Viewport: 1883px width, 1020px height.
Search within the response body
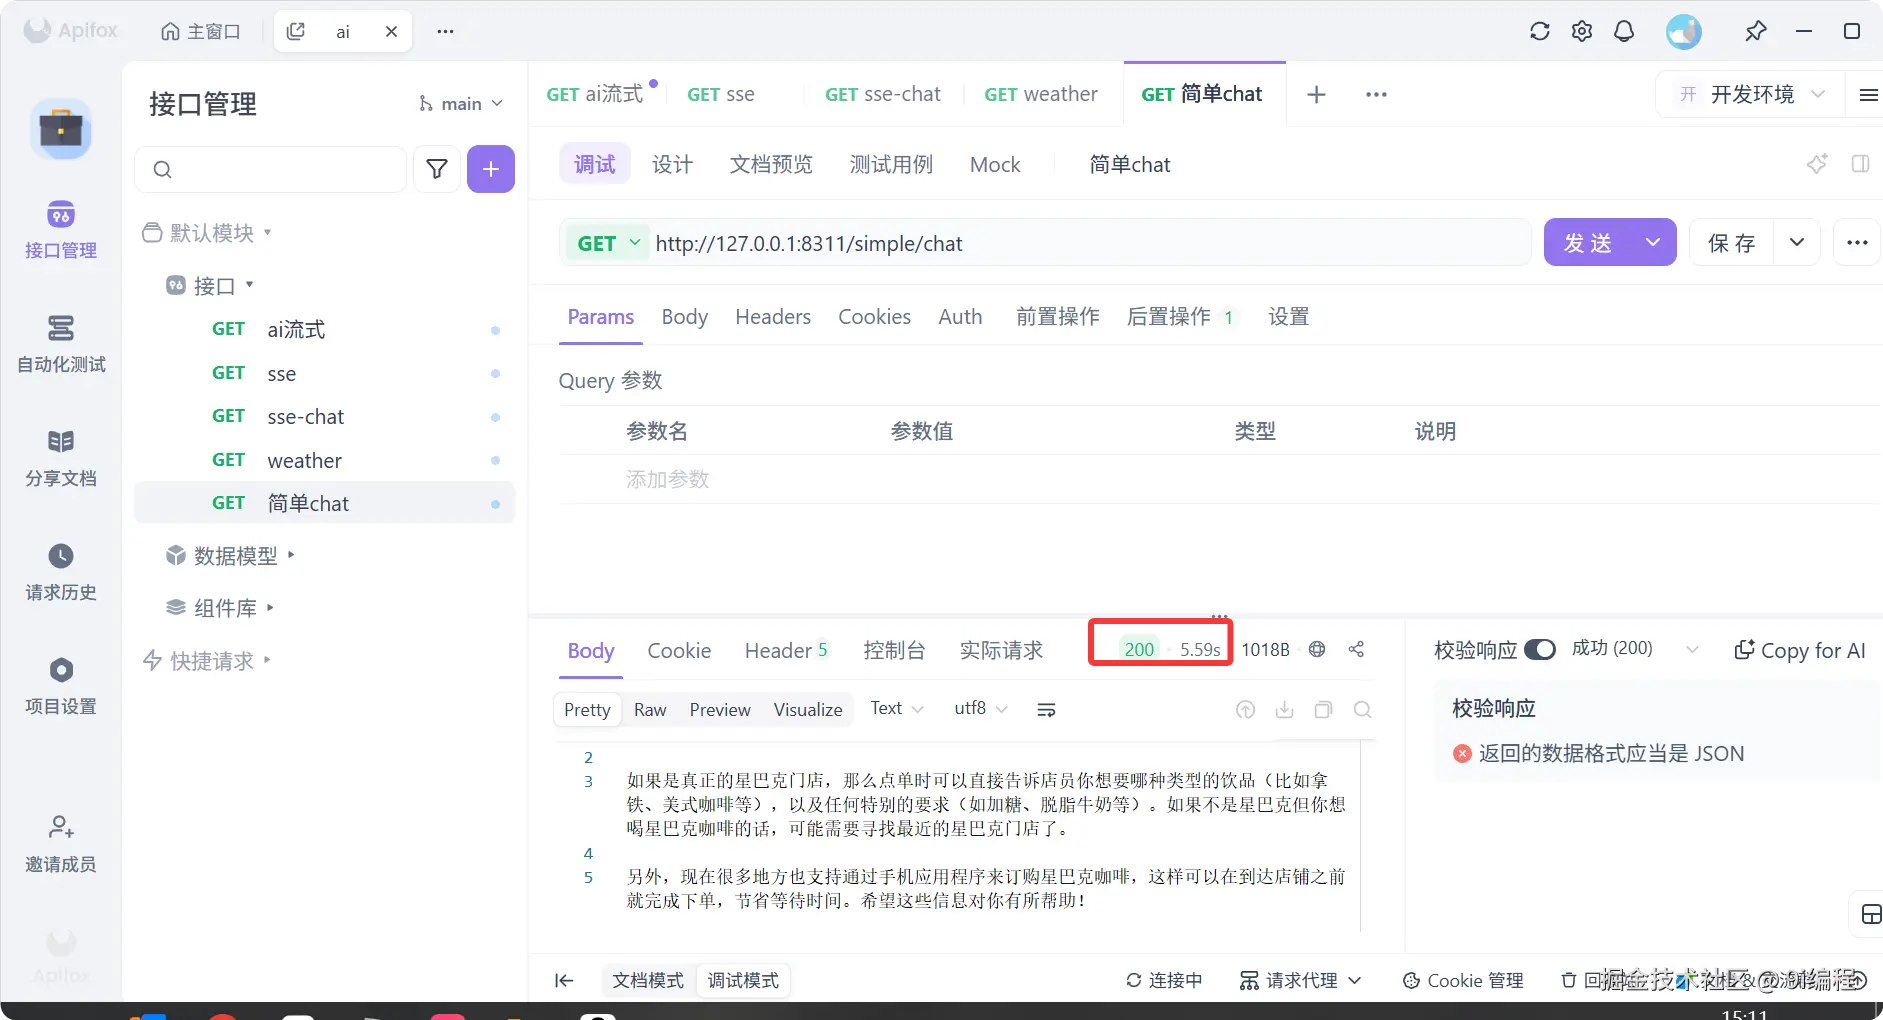click(1362, 709)
